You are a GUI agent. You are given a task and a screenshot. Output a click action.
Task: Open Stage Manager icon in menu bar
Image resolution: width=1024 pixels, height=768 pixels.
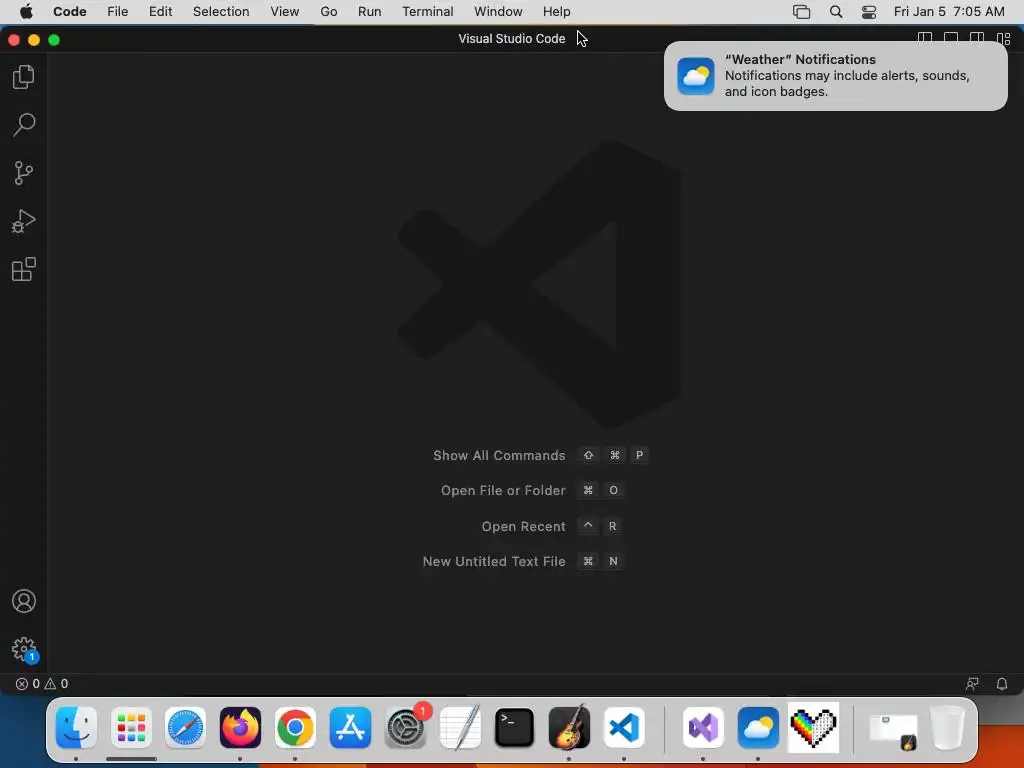pyautogui.click(x=801, y=12)
